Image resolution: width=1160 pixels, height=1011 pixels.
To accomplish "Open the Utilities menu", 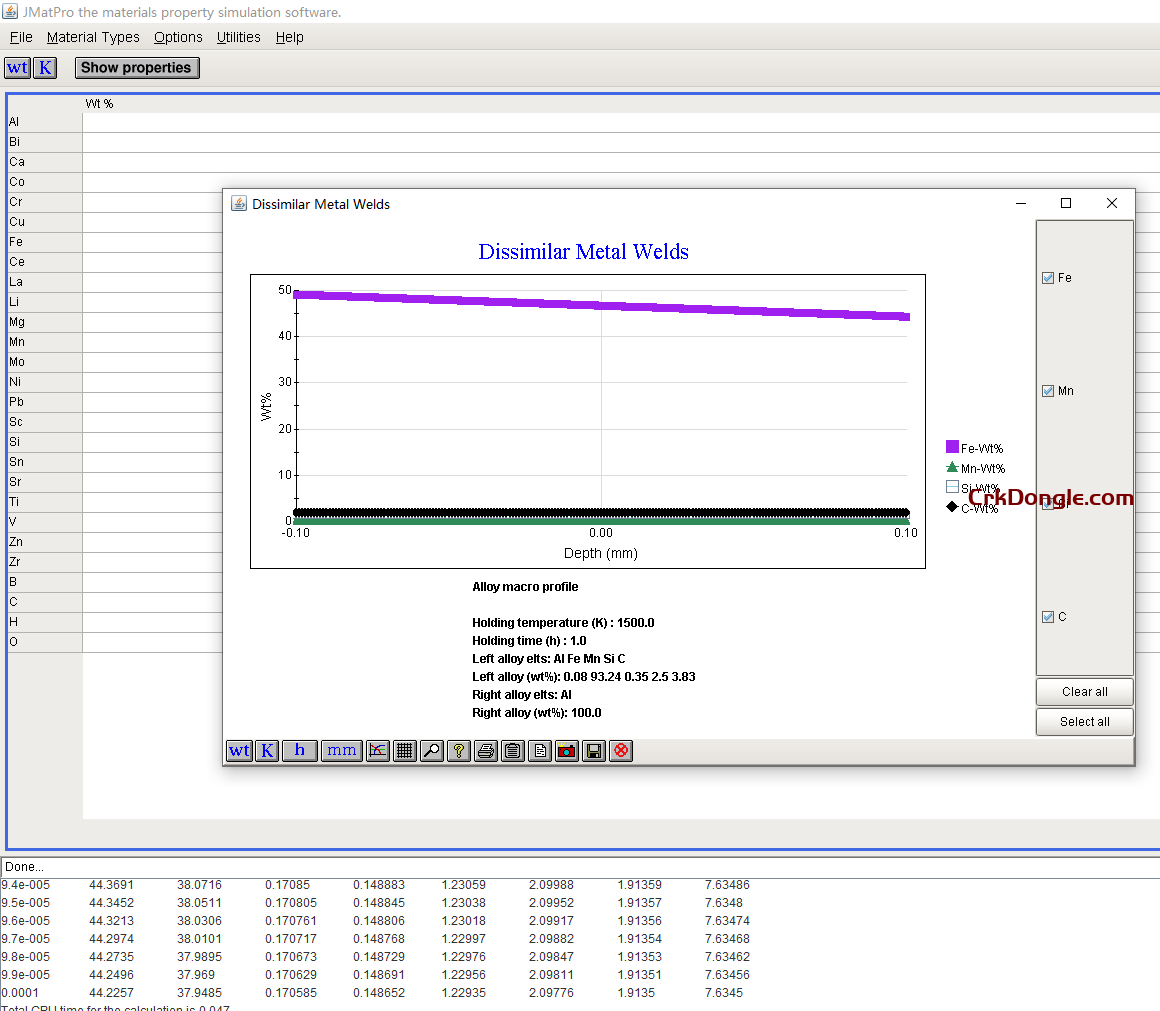I will pyautogui.click(x=238, y=37).
